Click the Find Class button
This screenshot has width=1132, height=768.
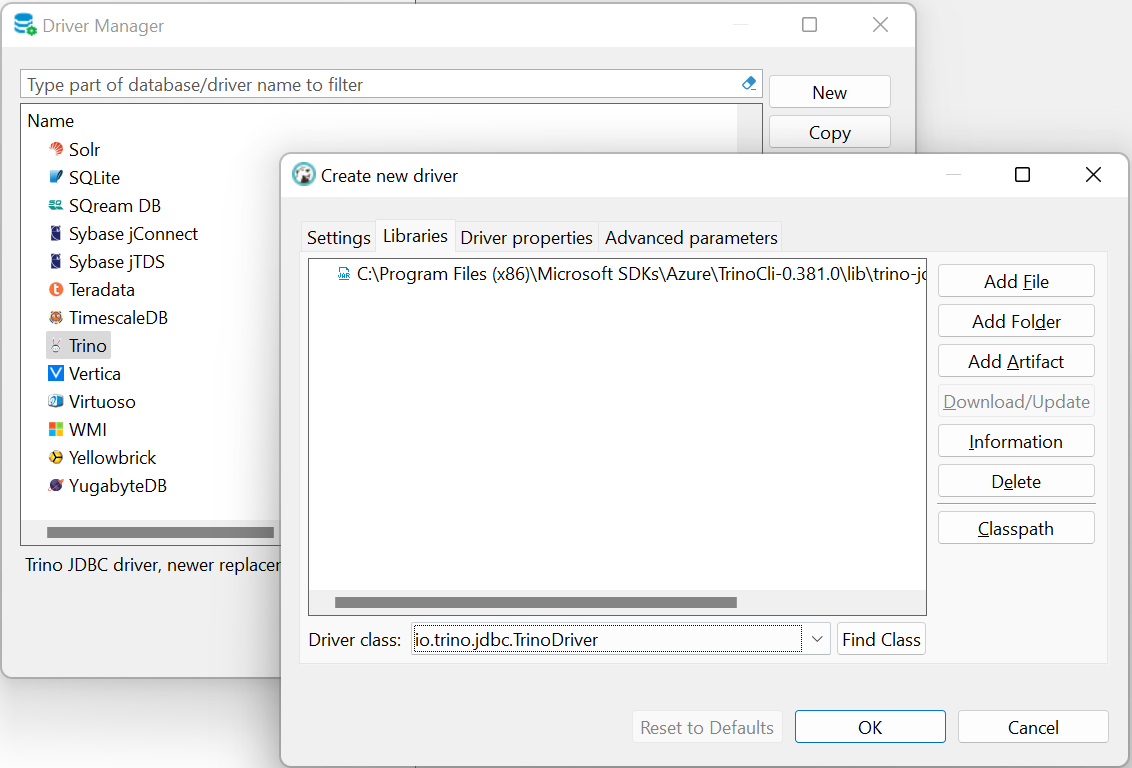(x=881, y=639)
